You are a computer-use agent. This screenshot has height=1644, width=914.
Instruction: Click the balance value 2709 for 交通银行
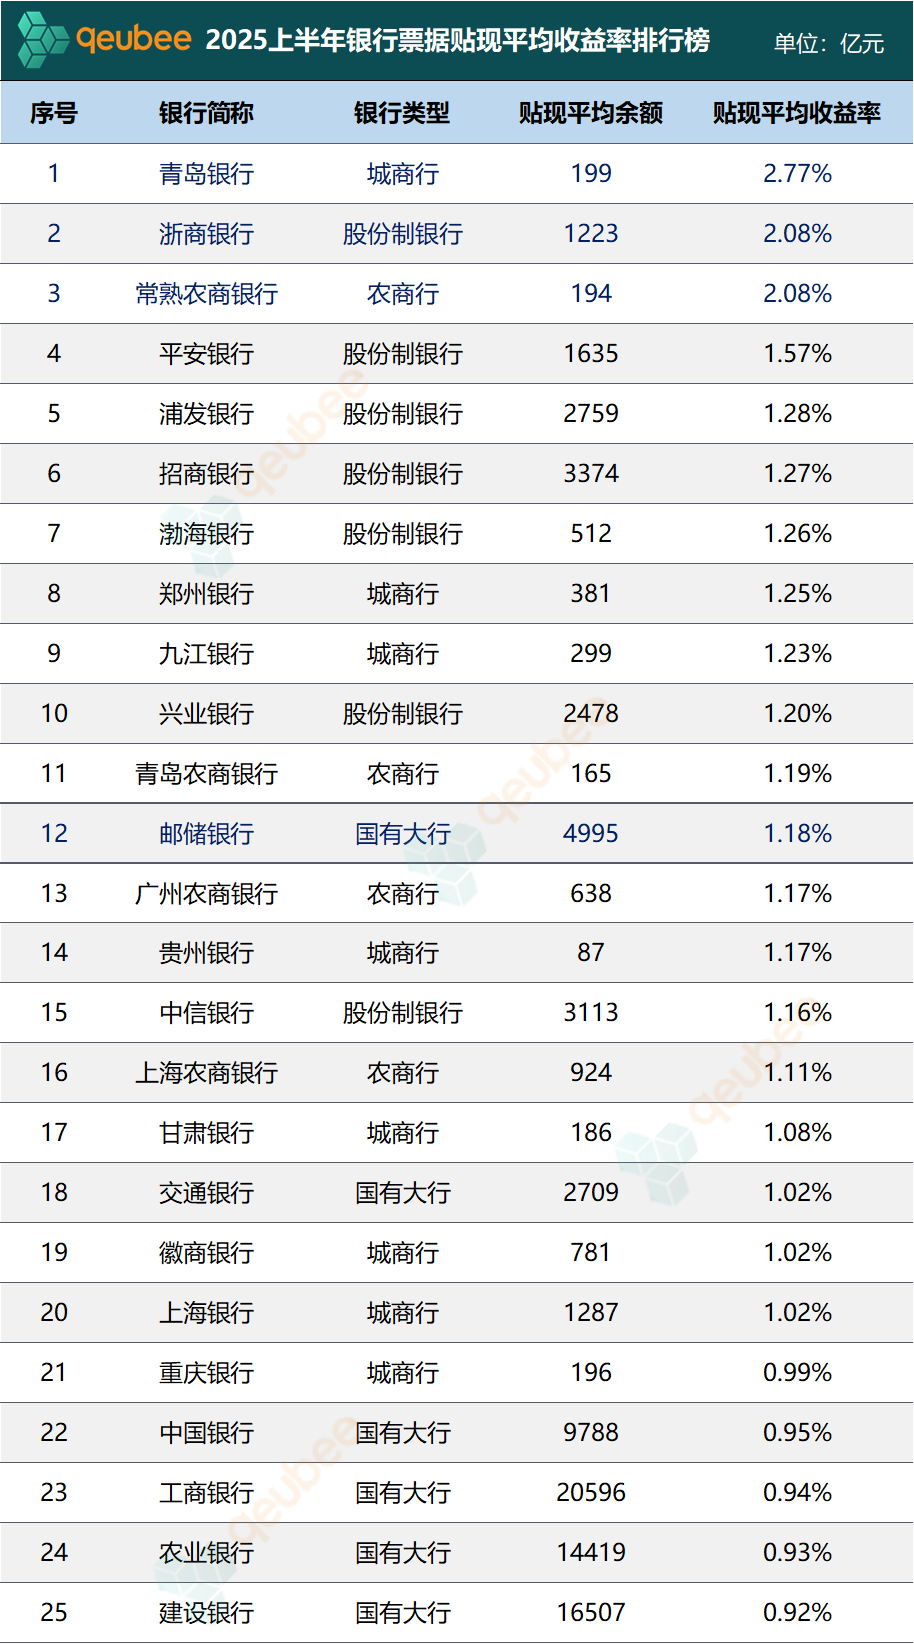(x=591, y=1193)
